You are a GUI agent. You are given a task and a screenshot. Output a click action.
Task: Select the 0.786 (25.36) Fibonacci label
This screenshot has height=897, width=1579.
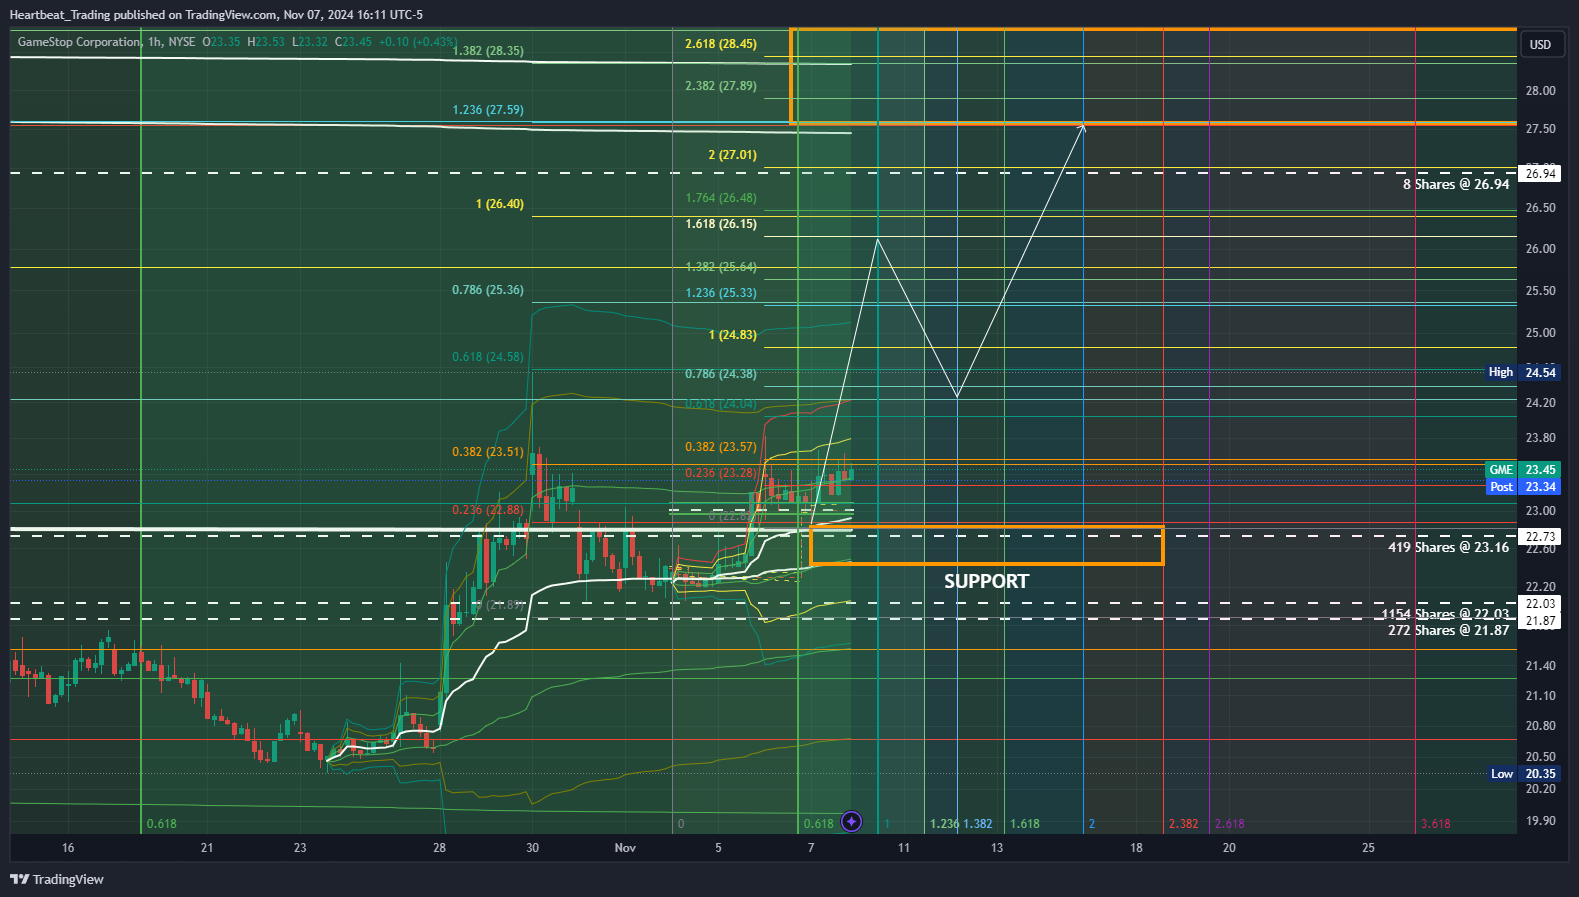pos(488,290)
